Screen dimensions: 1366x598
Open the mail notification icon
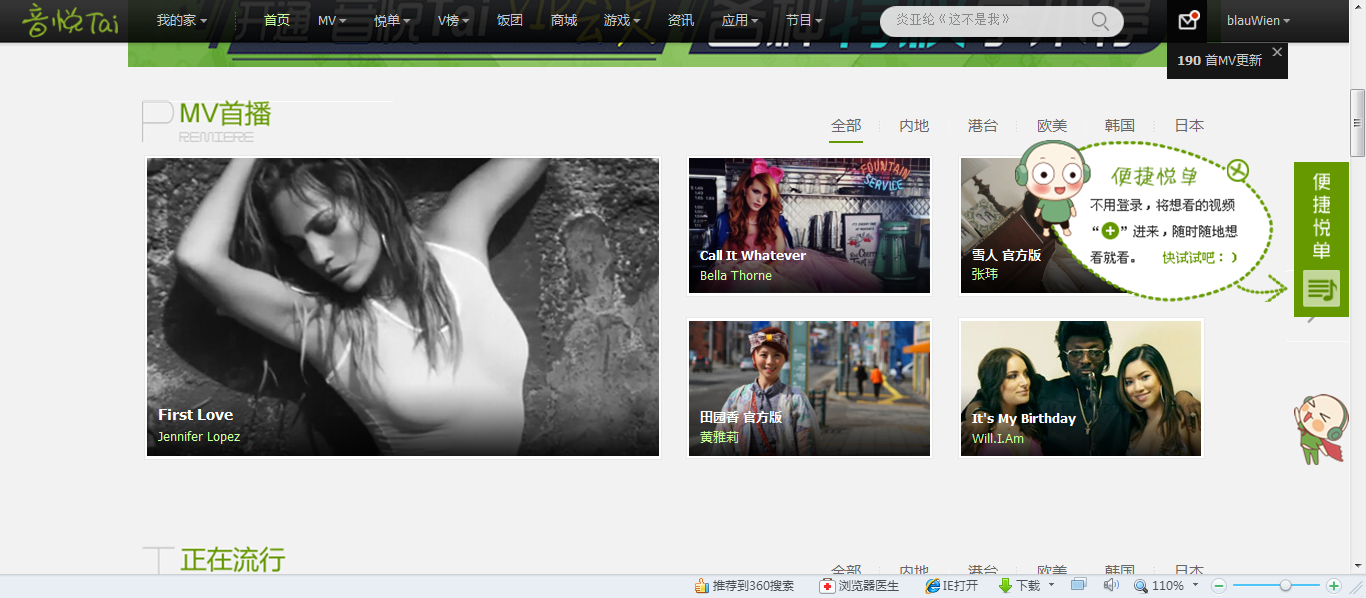tap(1187, 21)
